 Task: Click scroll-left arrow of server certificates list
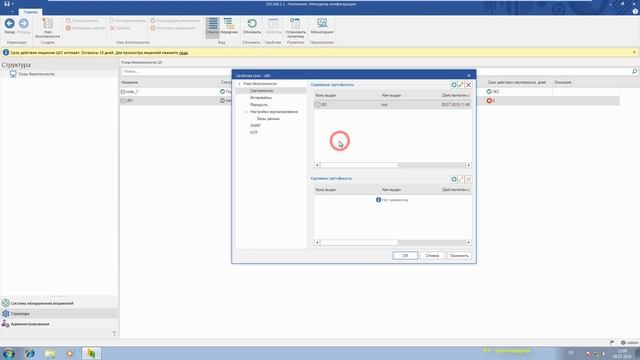click(317, 165)
